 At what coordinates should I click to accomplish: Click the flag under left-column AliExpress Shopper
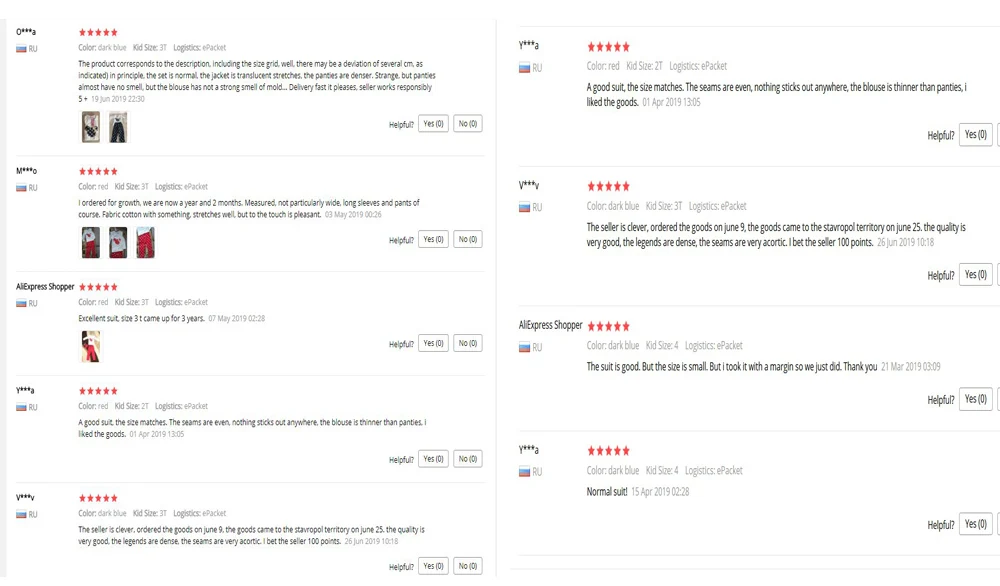click(21, 304)
